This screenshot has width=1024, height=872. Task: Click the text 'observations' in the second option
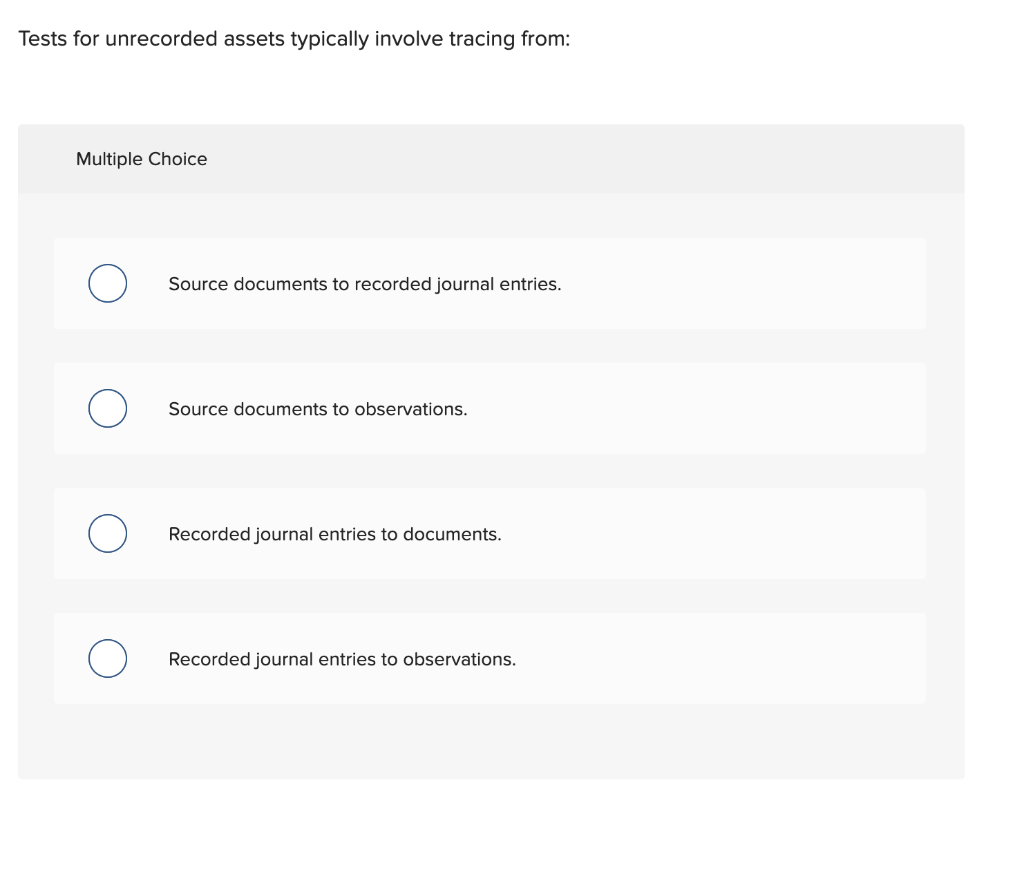click(x=411, y=408)
